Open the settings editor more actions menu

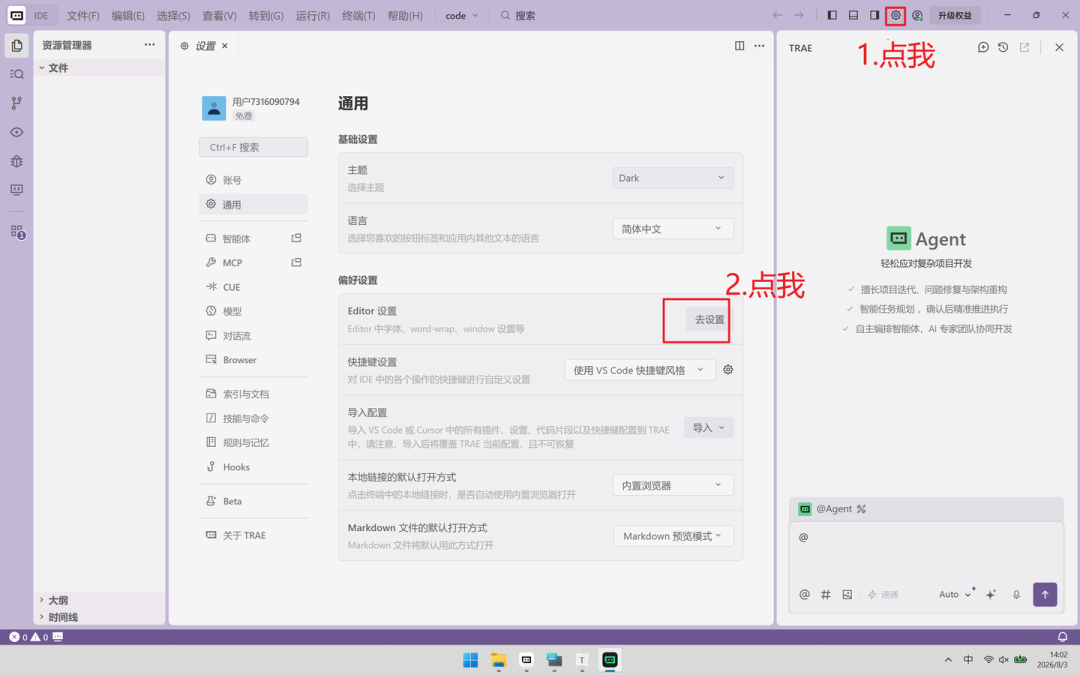(759, 45)
